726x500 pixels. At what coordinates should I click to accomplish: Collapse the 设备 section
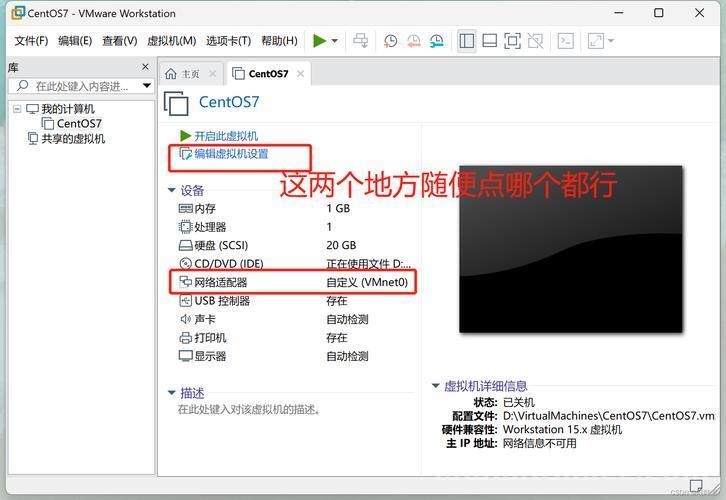(x=172, y=190)
